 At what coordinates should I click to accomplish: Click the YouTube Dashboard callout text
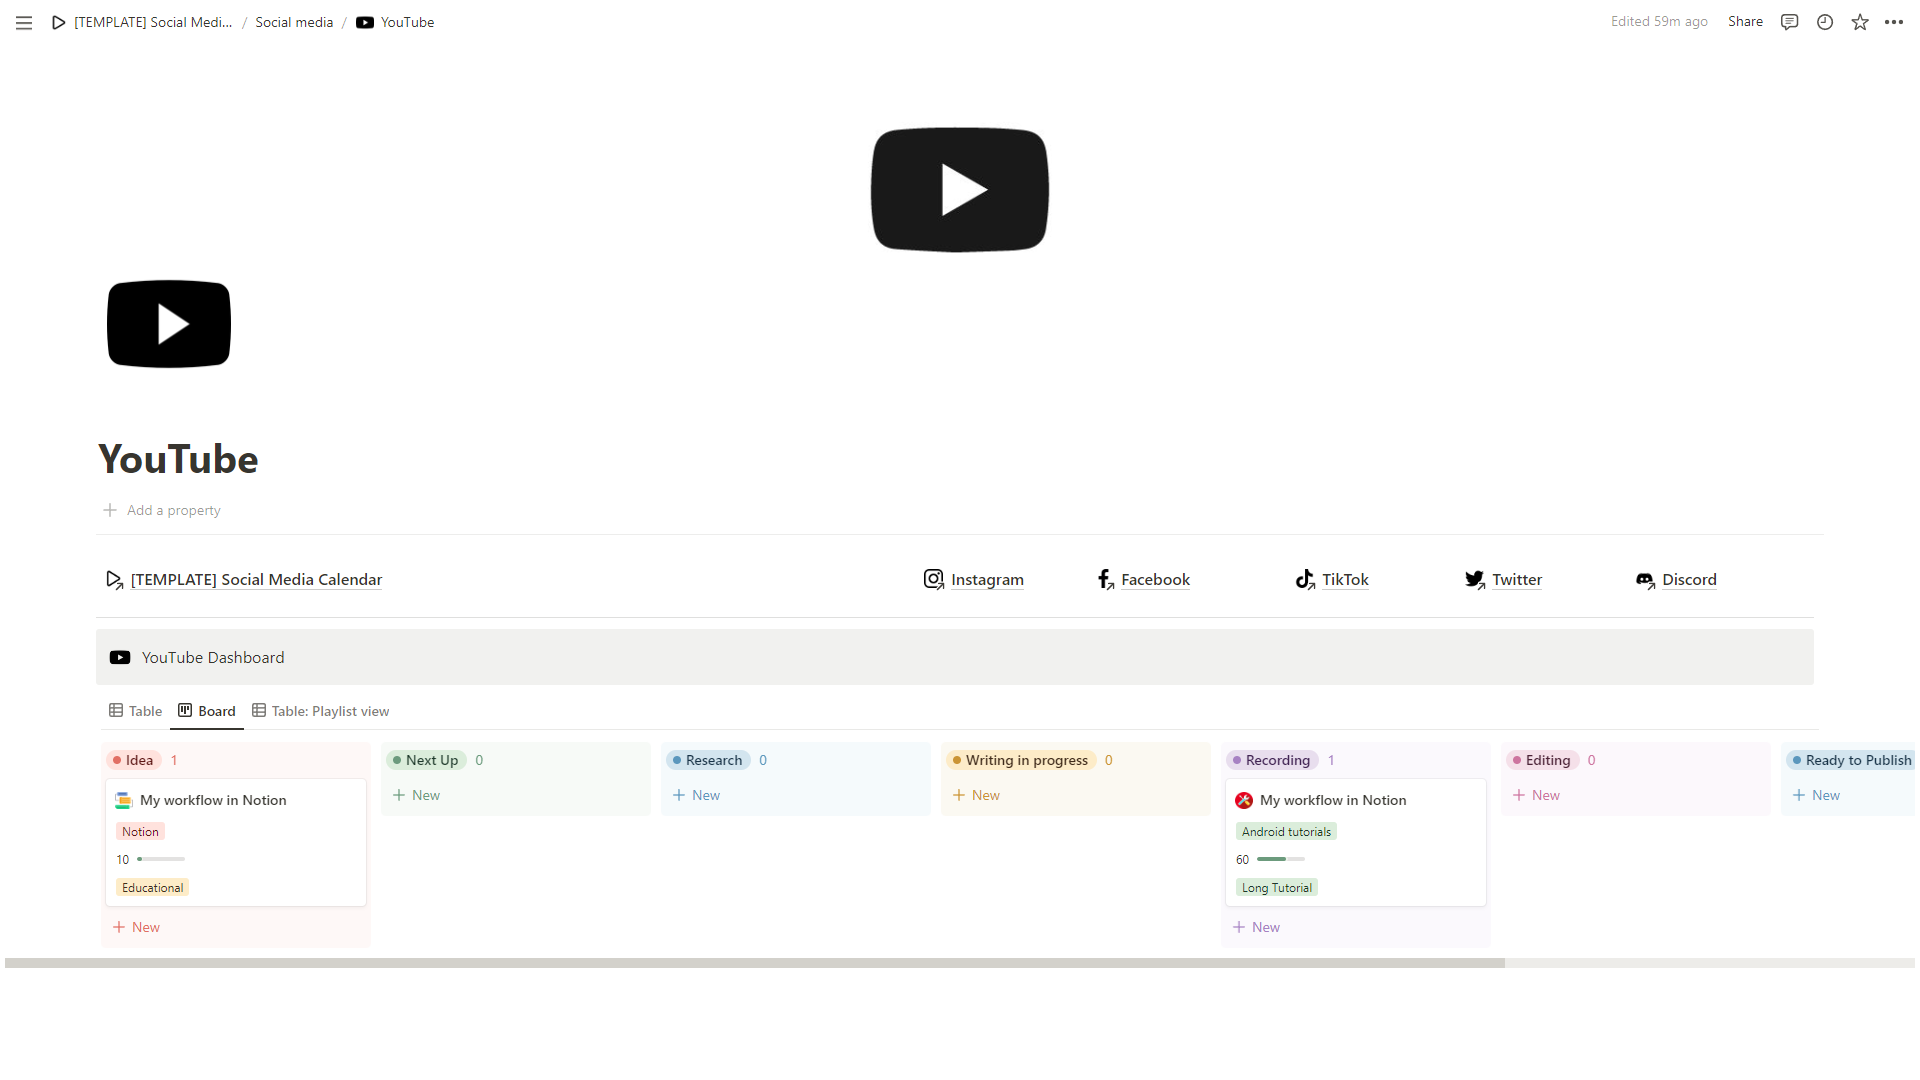(213, 657)
